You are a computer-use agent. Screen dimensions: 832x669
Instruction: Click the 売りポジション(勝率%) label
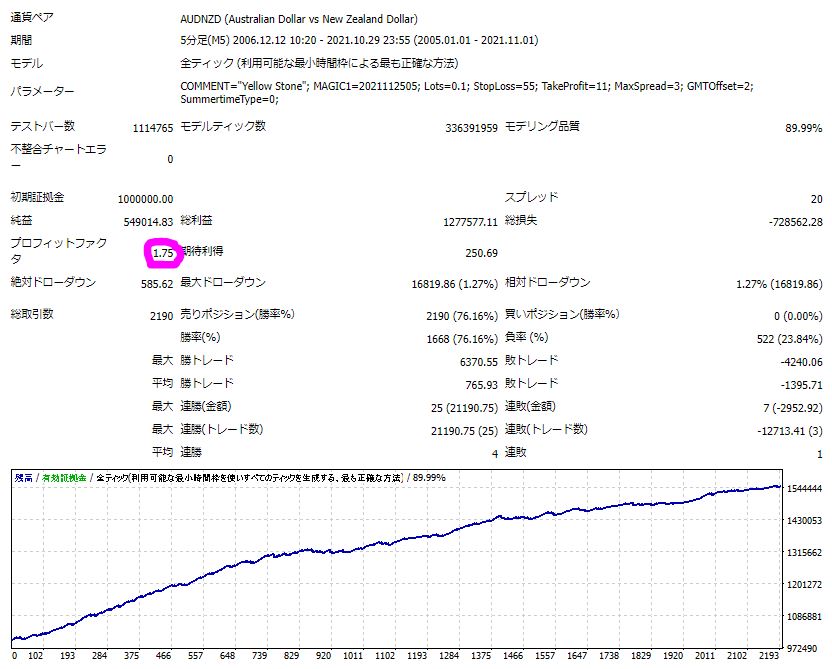tap(237, 314)
